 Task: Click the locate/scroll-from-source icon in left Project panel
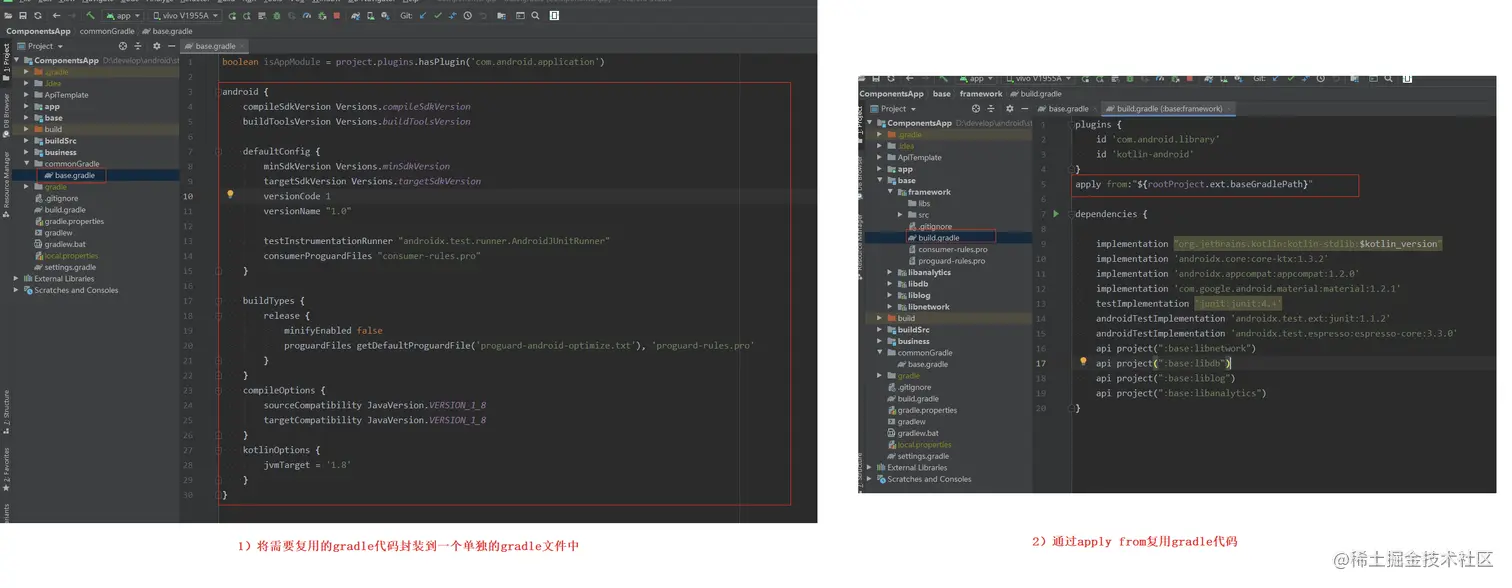(x=123, y=46)
